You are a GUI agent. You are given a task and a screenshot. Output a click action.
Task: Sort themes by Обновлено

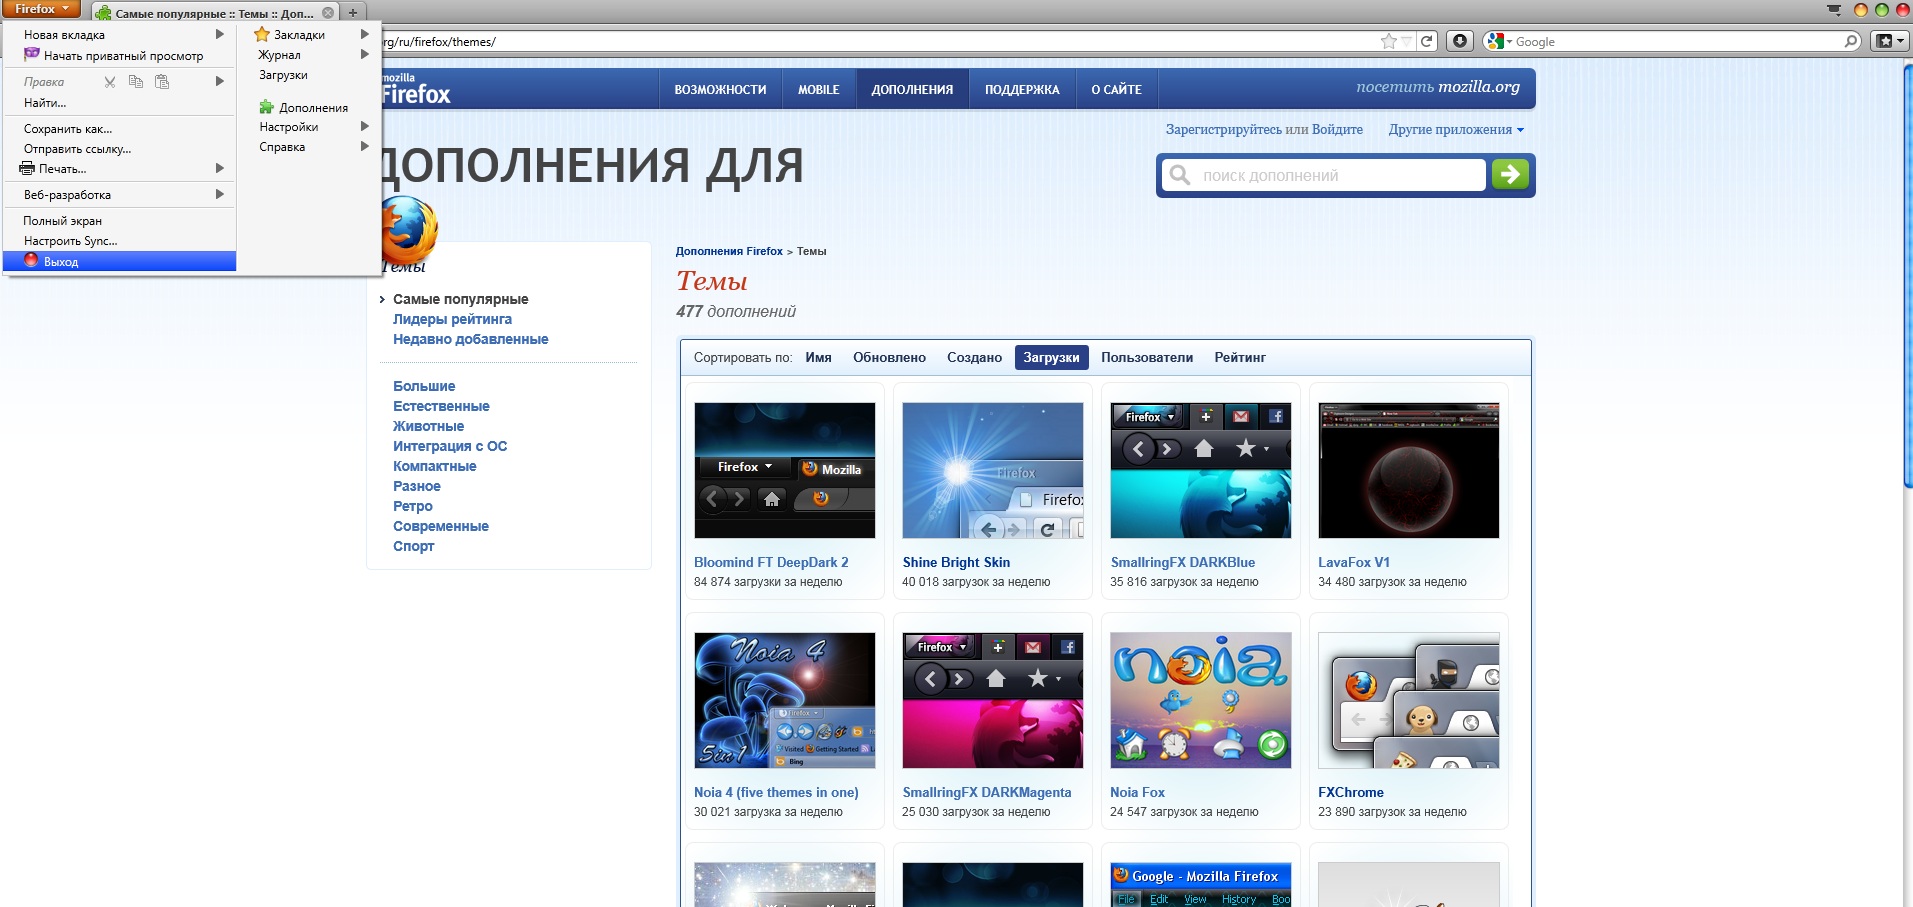889,357
